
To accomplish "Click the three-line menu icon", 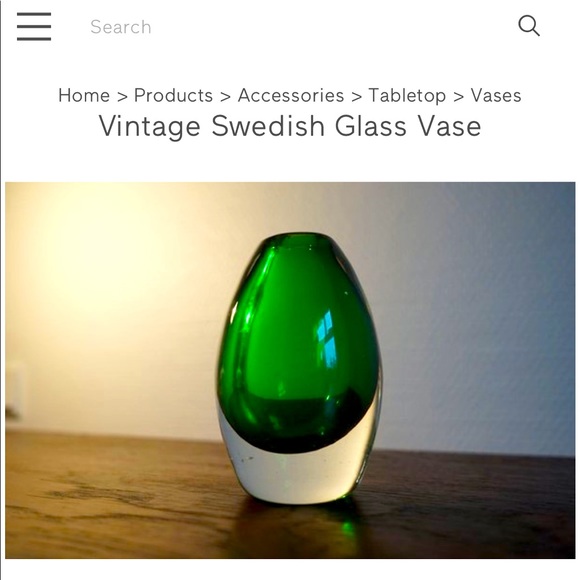I will [x=34, y=26].
